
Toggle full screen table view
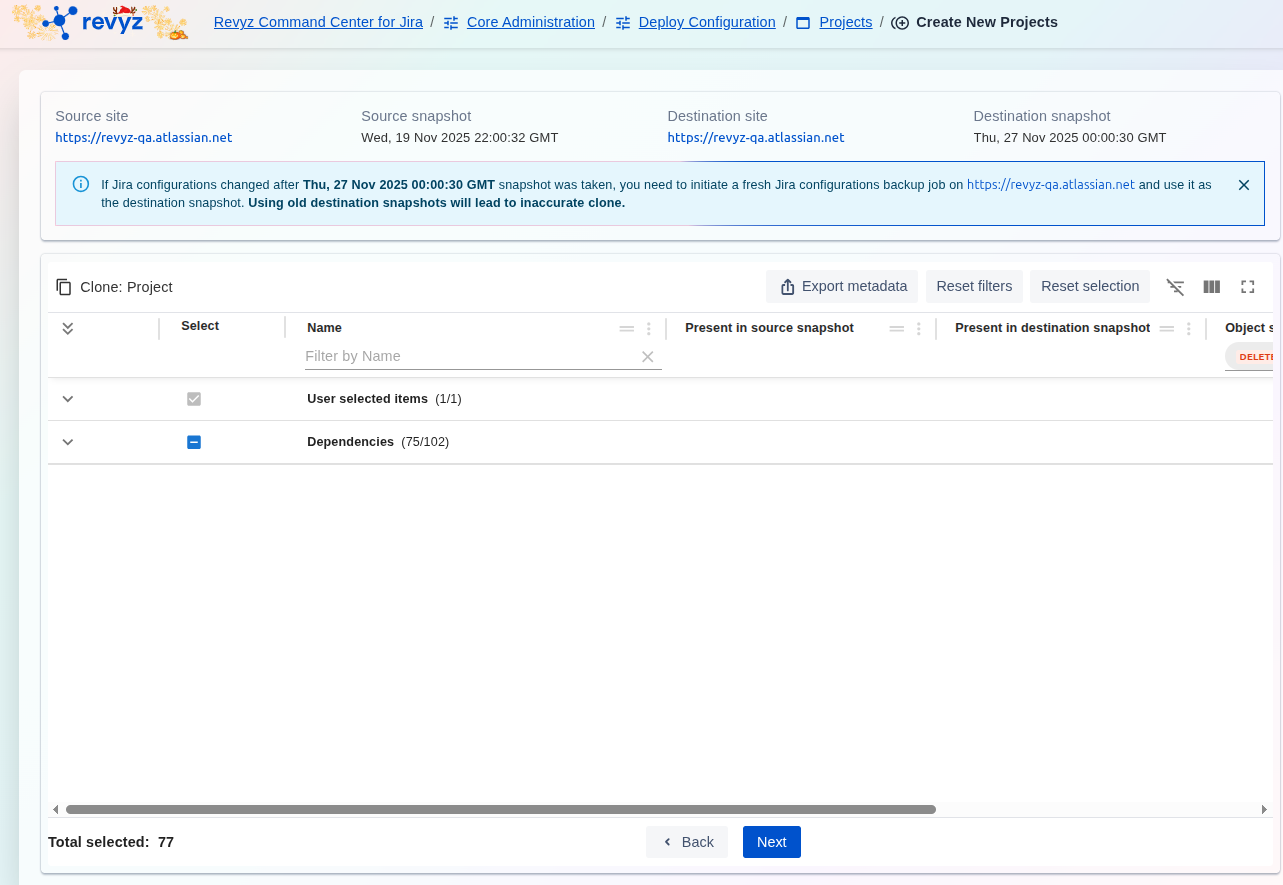tap(1247, 287)
